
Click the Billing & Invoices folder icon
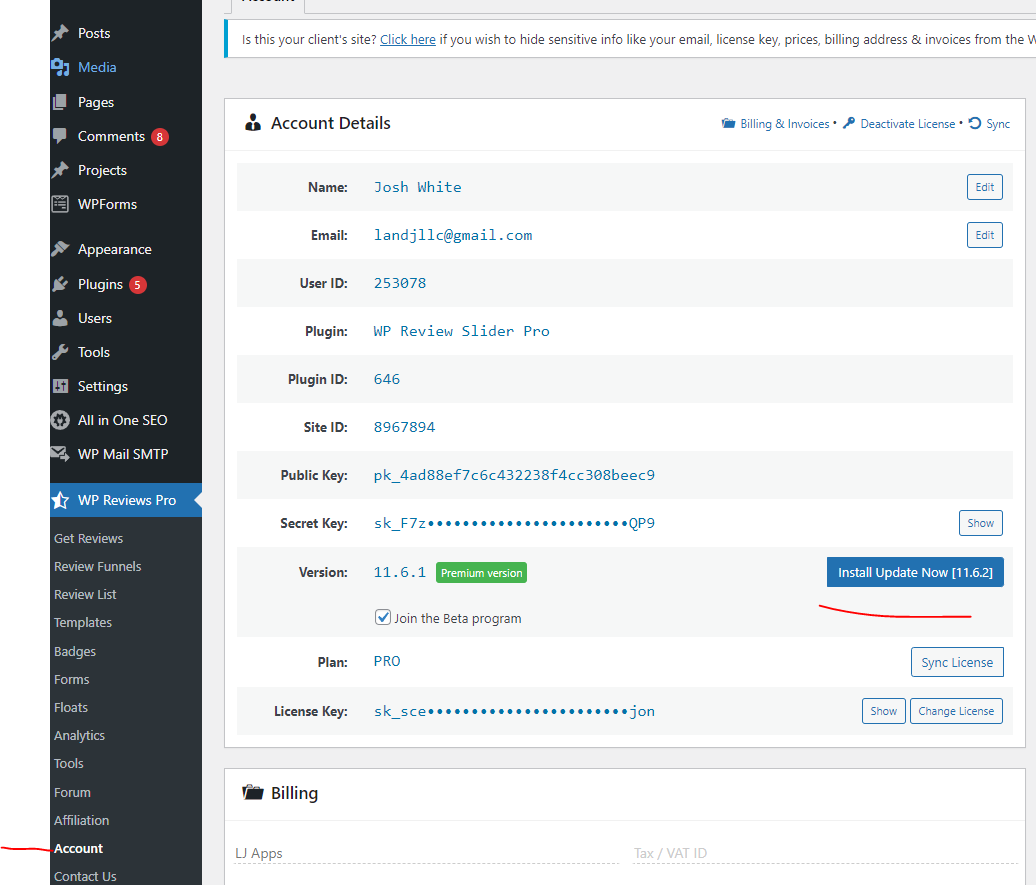728,124
